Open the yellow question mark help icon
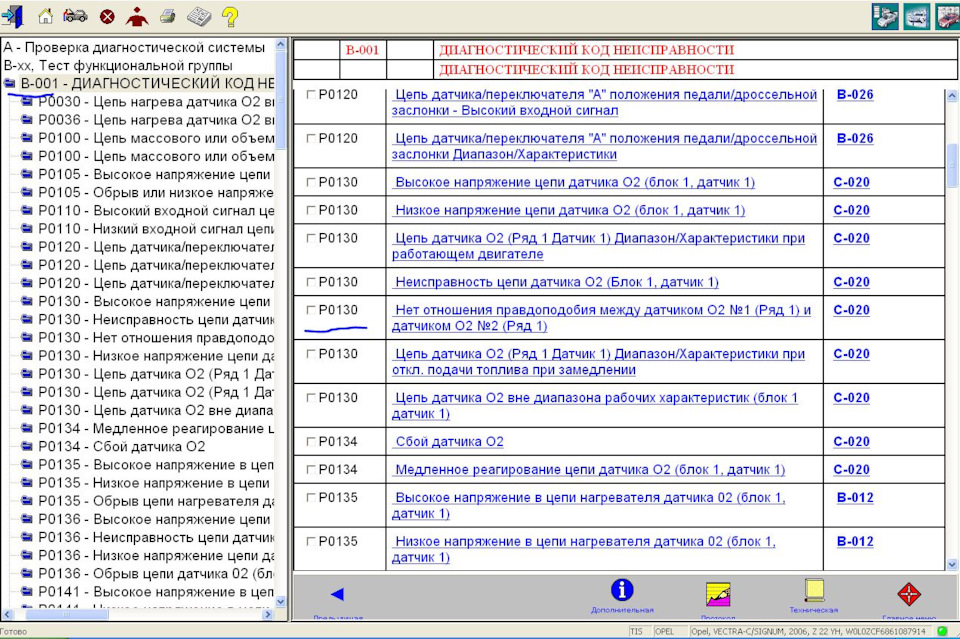This screenshot has height=639, width=960. pos(230,16)
